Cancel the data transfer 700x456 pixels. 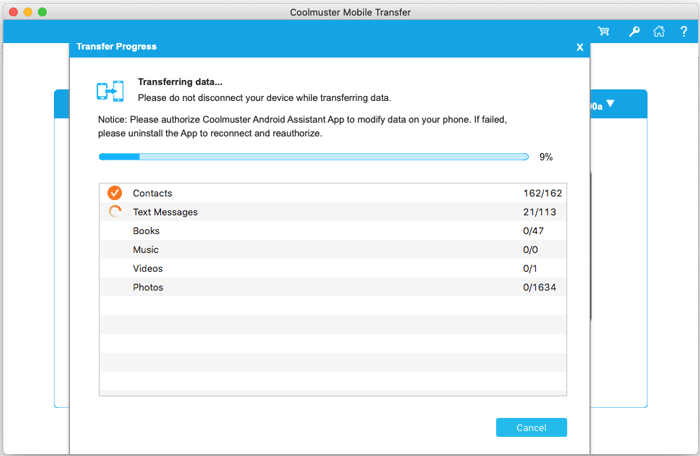[531, 427]
